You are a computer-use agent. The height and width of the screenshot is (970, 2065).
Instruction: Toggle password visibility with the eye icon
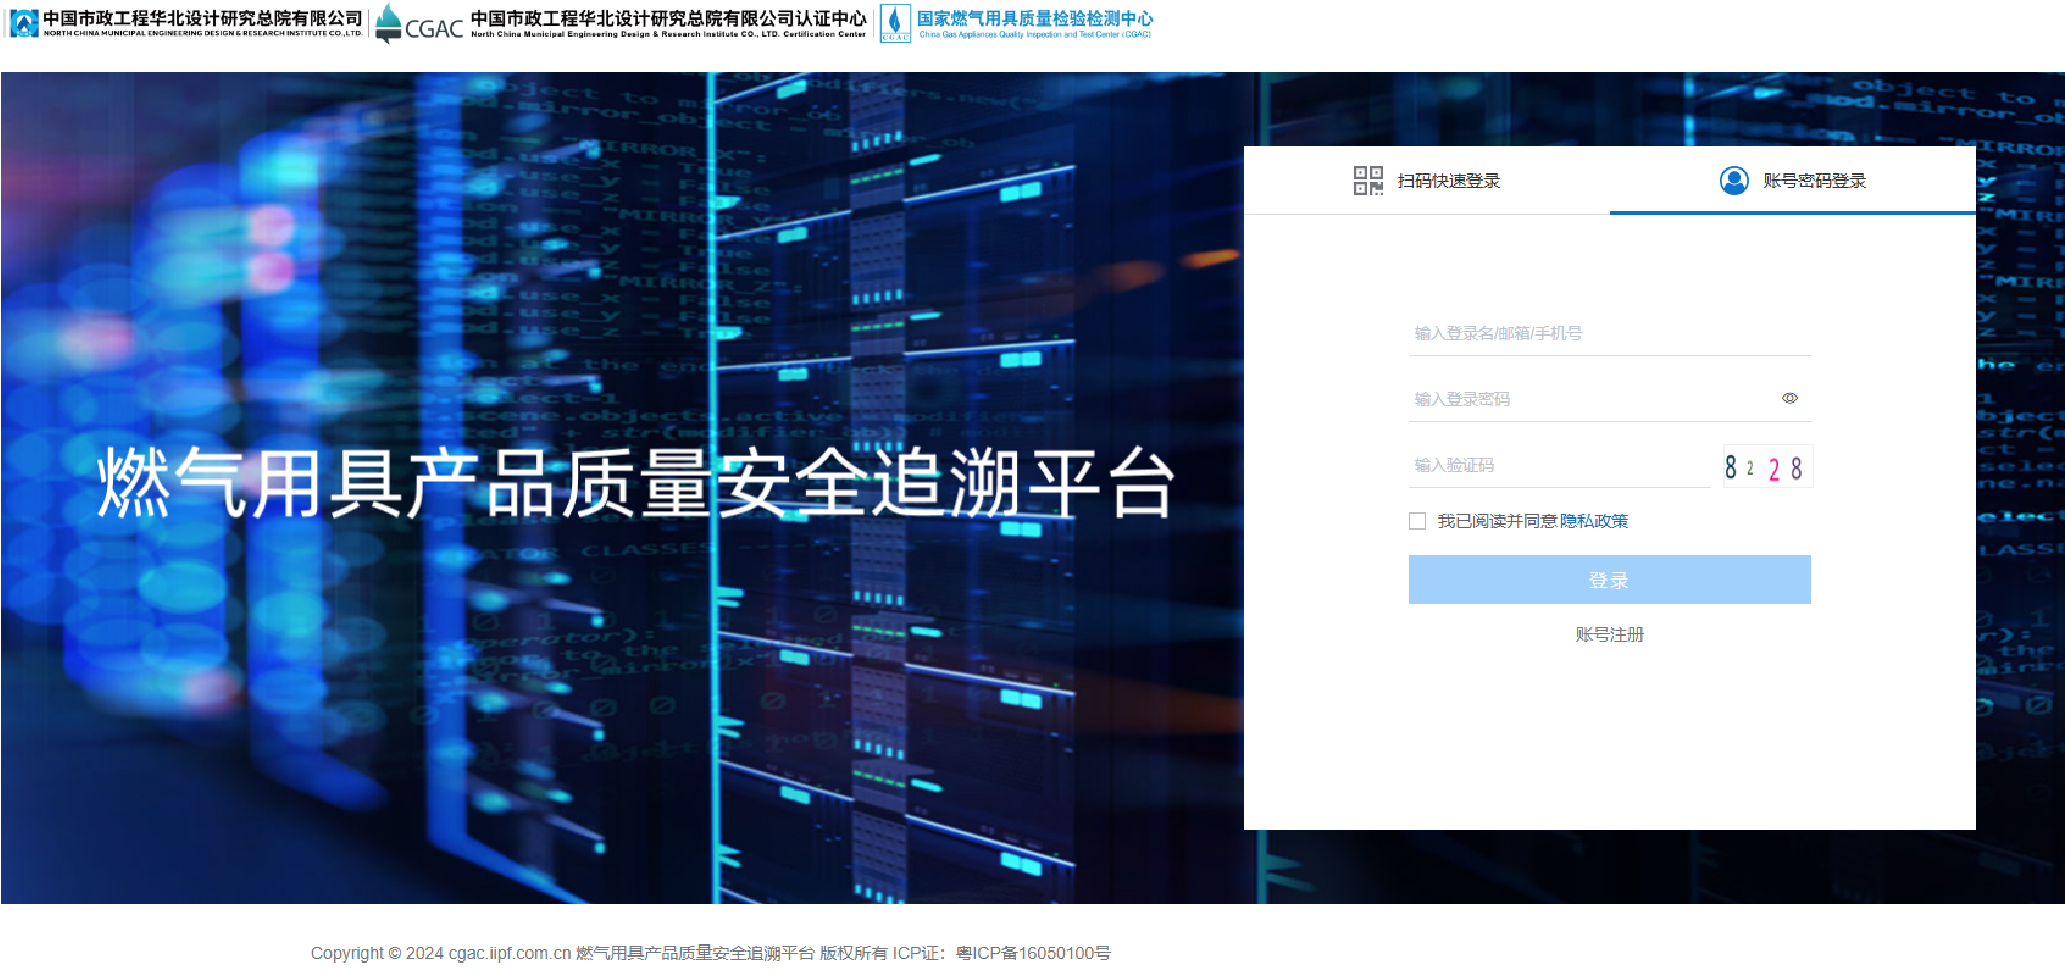pos(1789,398)
